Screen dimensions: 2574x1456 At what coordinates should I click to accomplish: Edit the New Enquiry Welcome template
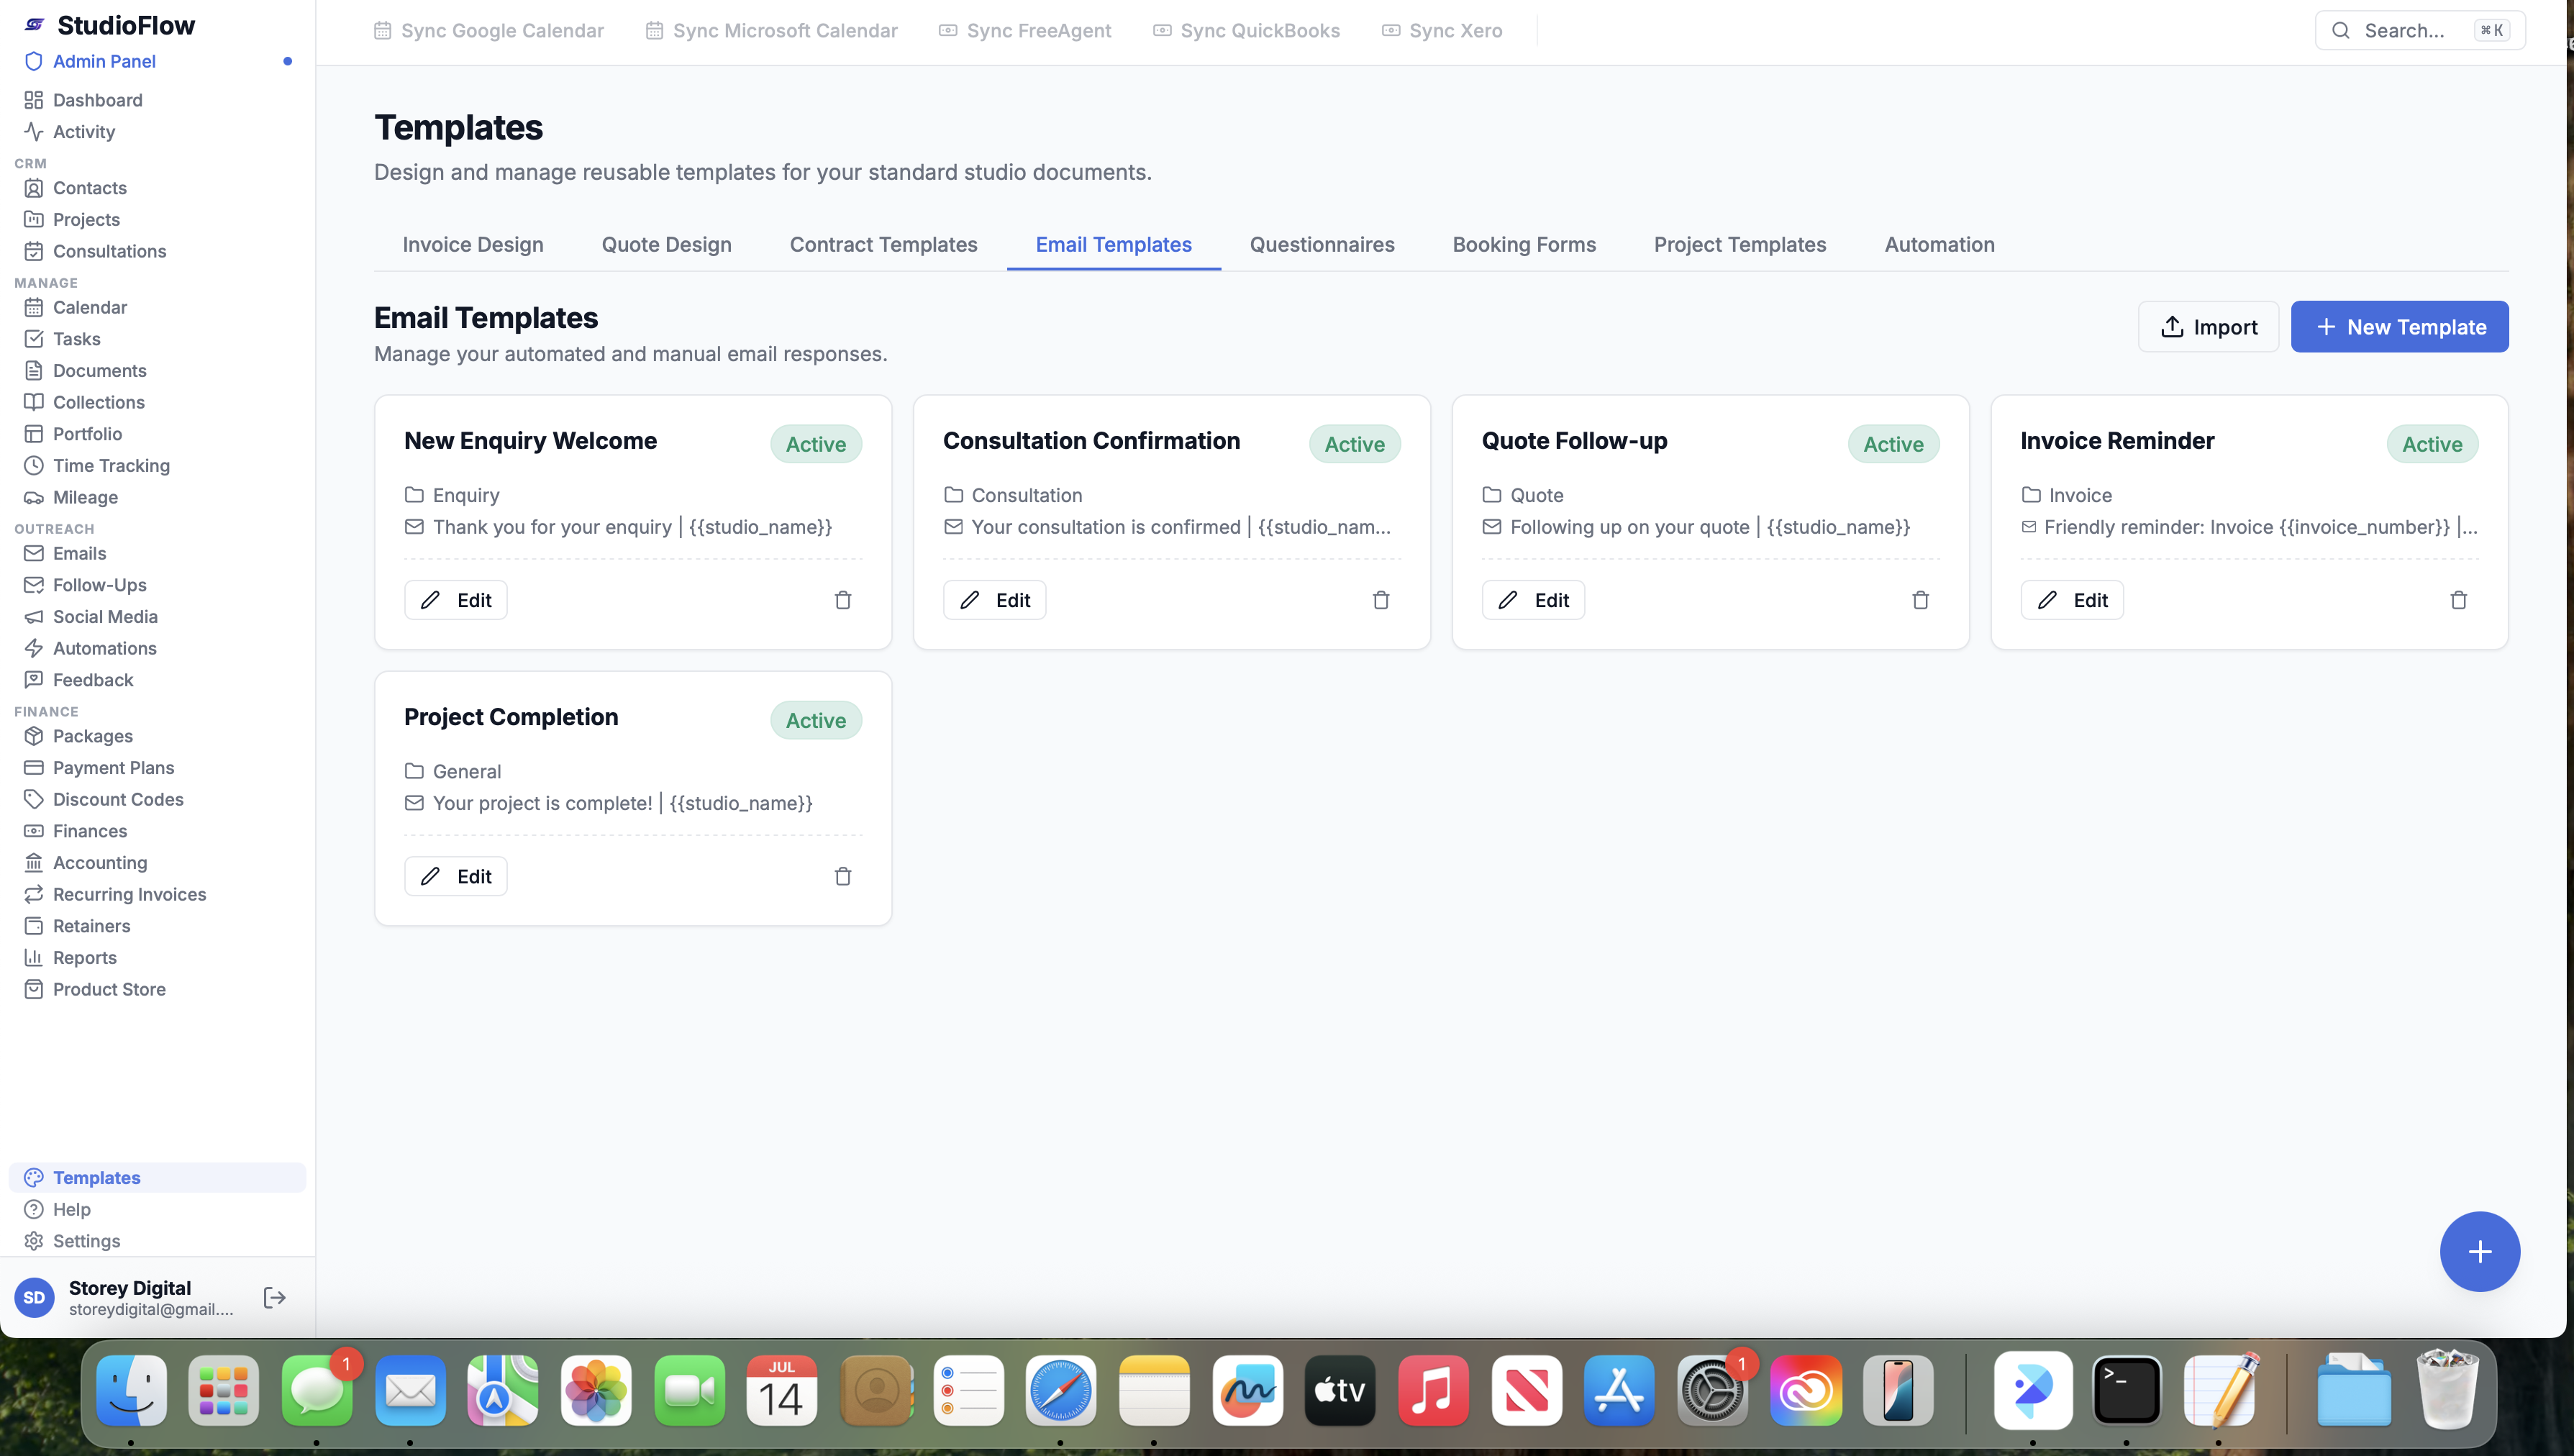coord(456,600)
